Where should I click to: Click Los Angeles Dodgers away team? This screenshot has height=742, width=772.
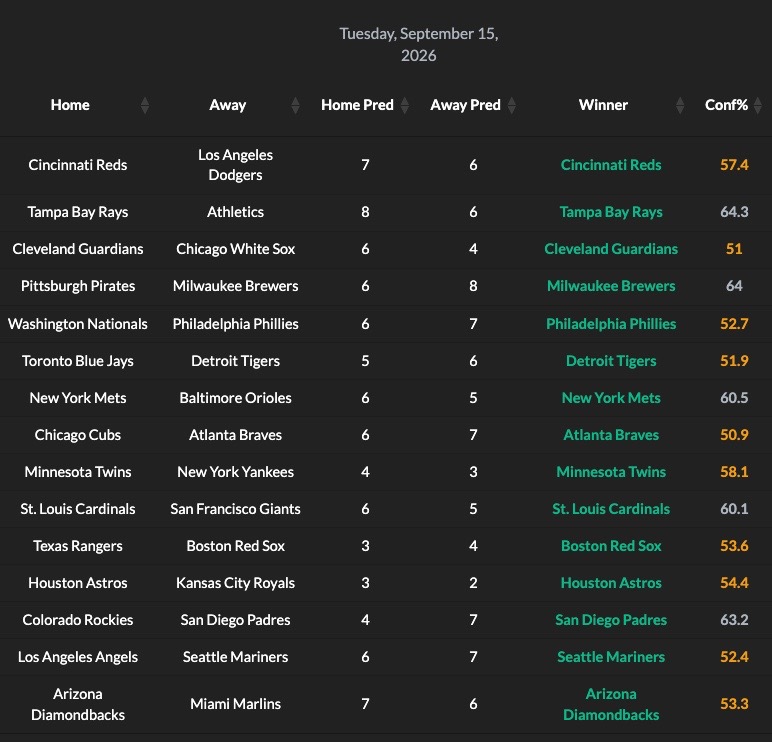pyautogui.click(x=235, y=165)
